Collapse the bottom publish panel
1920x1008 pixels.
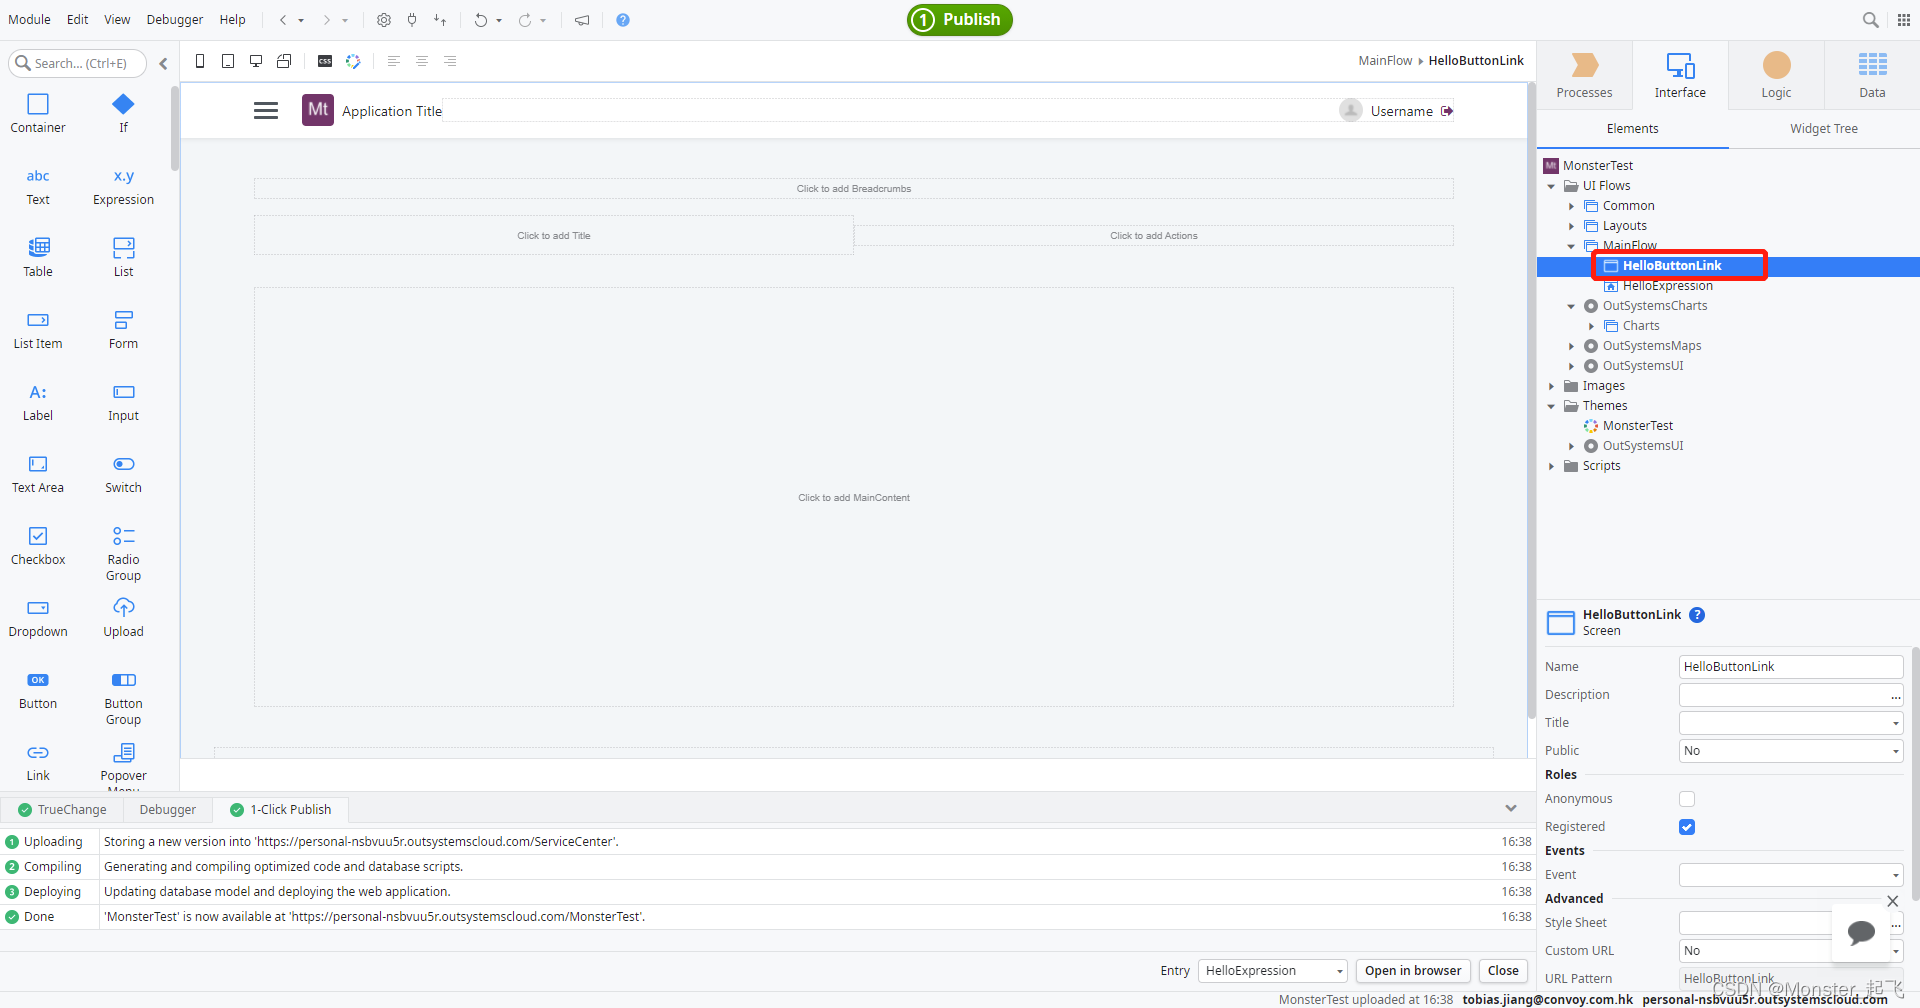click(x=1511, y=808)
